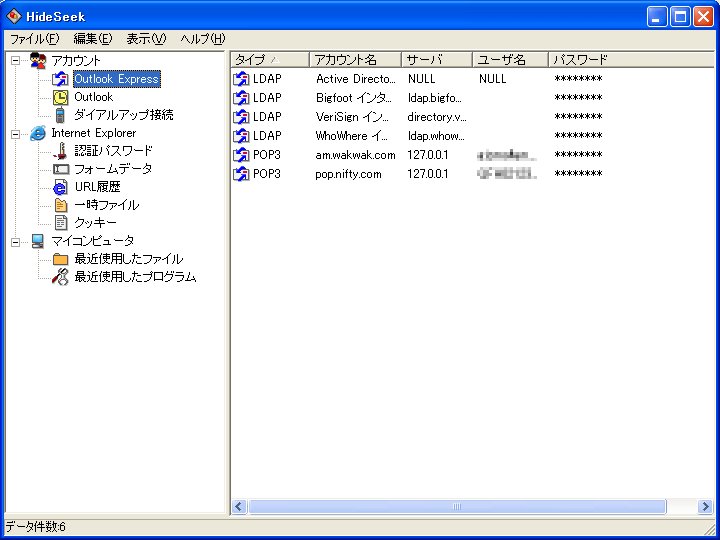Viewport: 720px width, 540px height.
Task: Click the yellow Outlook clock icon
Action: click(60, 97)
